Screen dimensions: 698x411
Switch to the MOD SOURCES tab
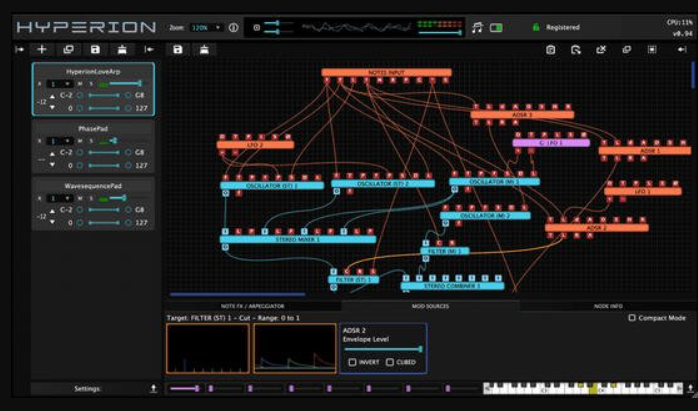point(430,306)
